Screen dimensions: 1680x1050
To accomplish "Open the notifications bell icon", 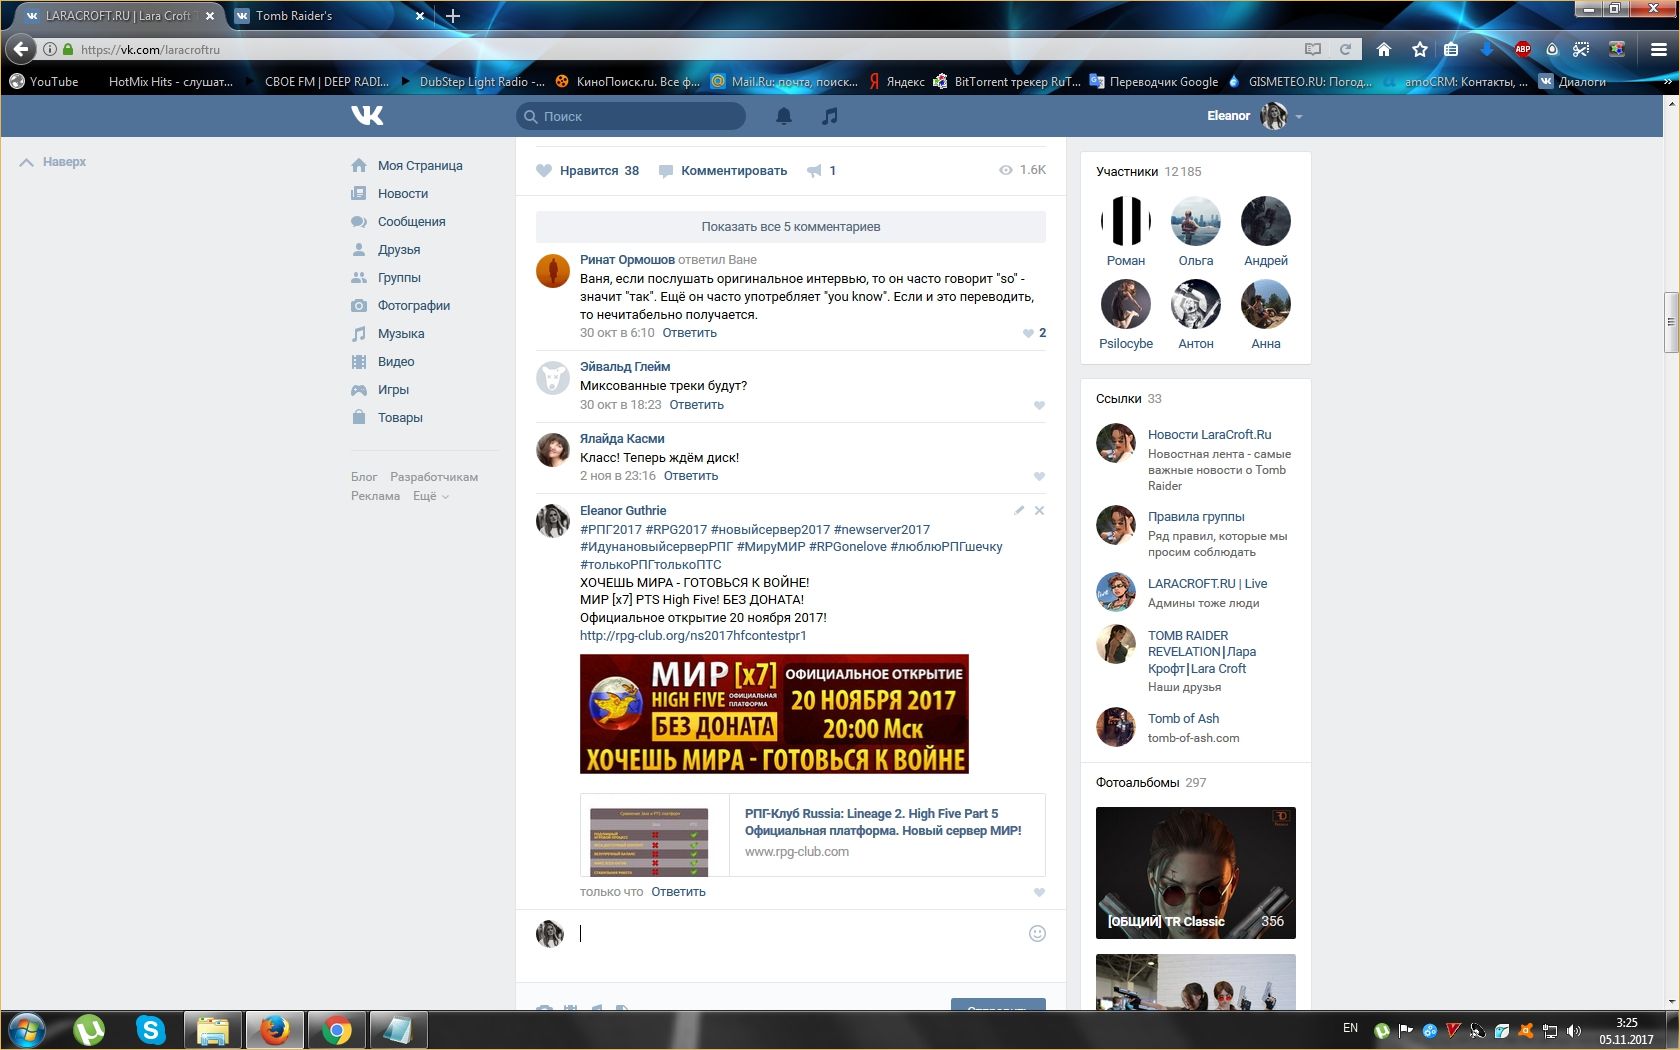I will click(x=784, y=116).
